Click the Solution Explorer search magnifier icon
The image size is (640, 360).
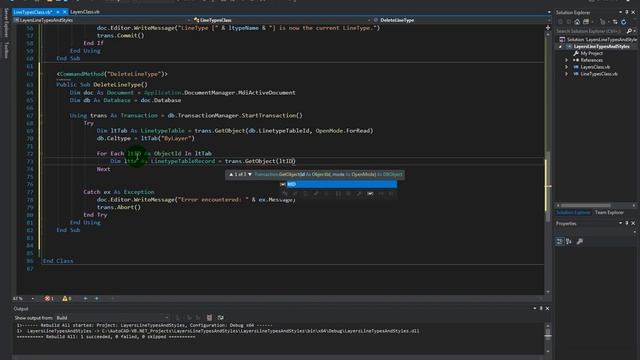pos(629,31)
